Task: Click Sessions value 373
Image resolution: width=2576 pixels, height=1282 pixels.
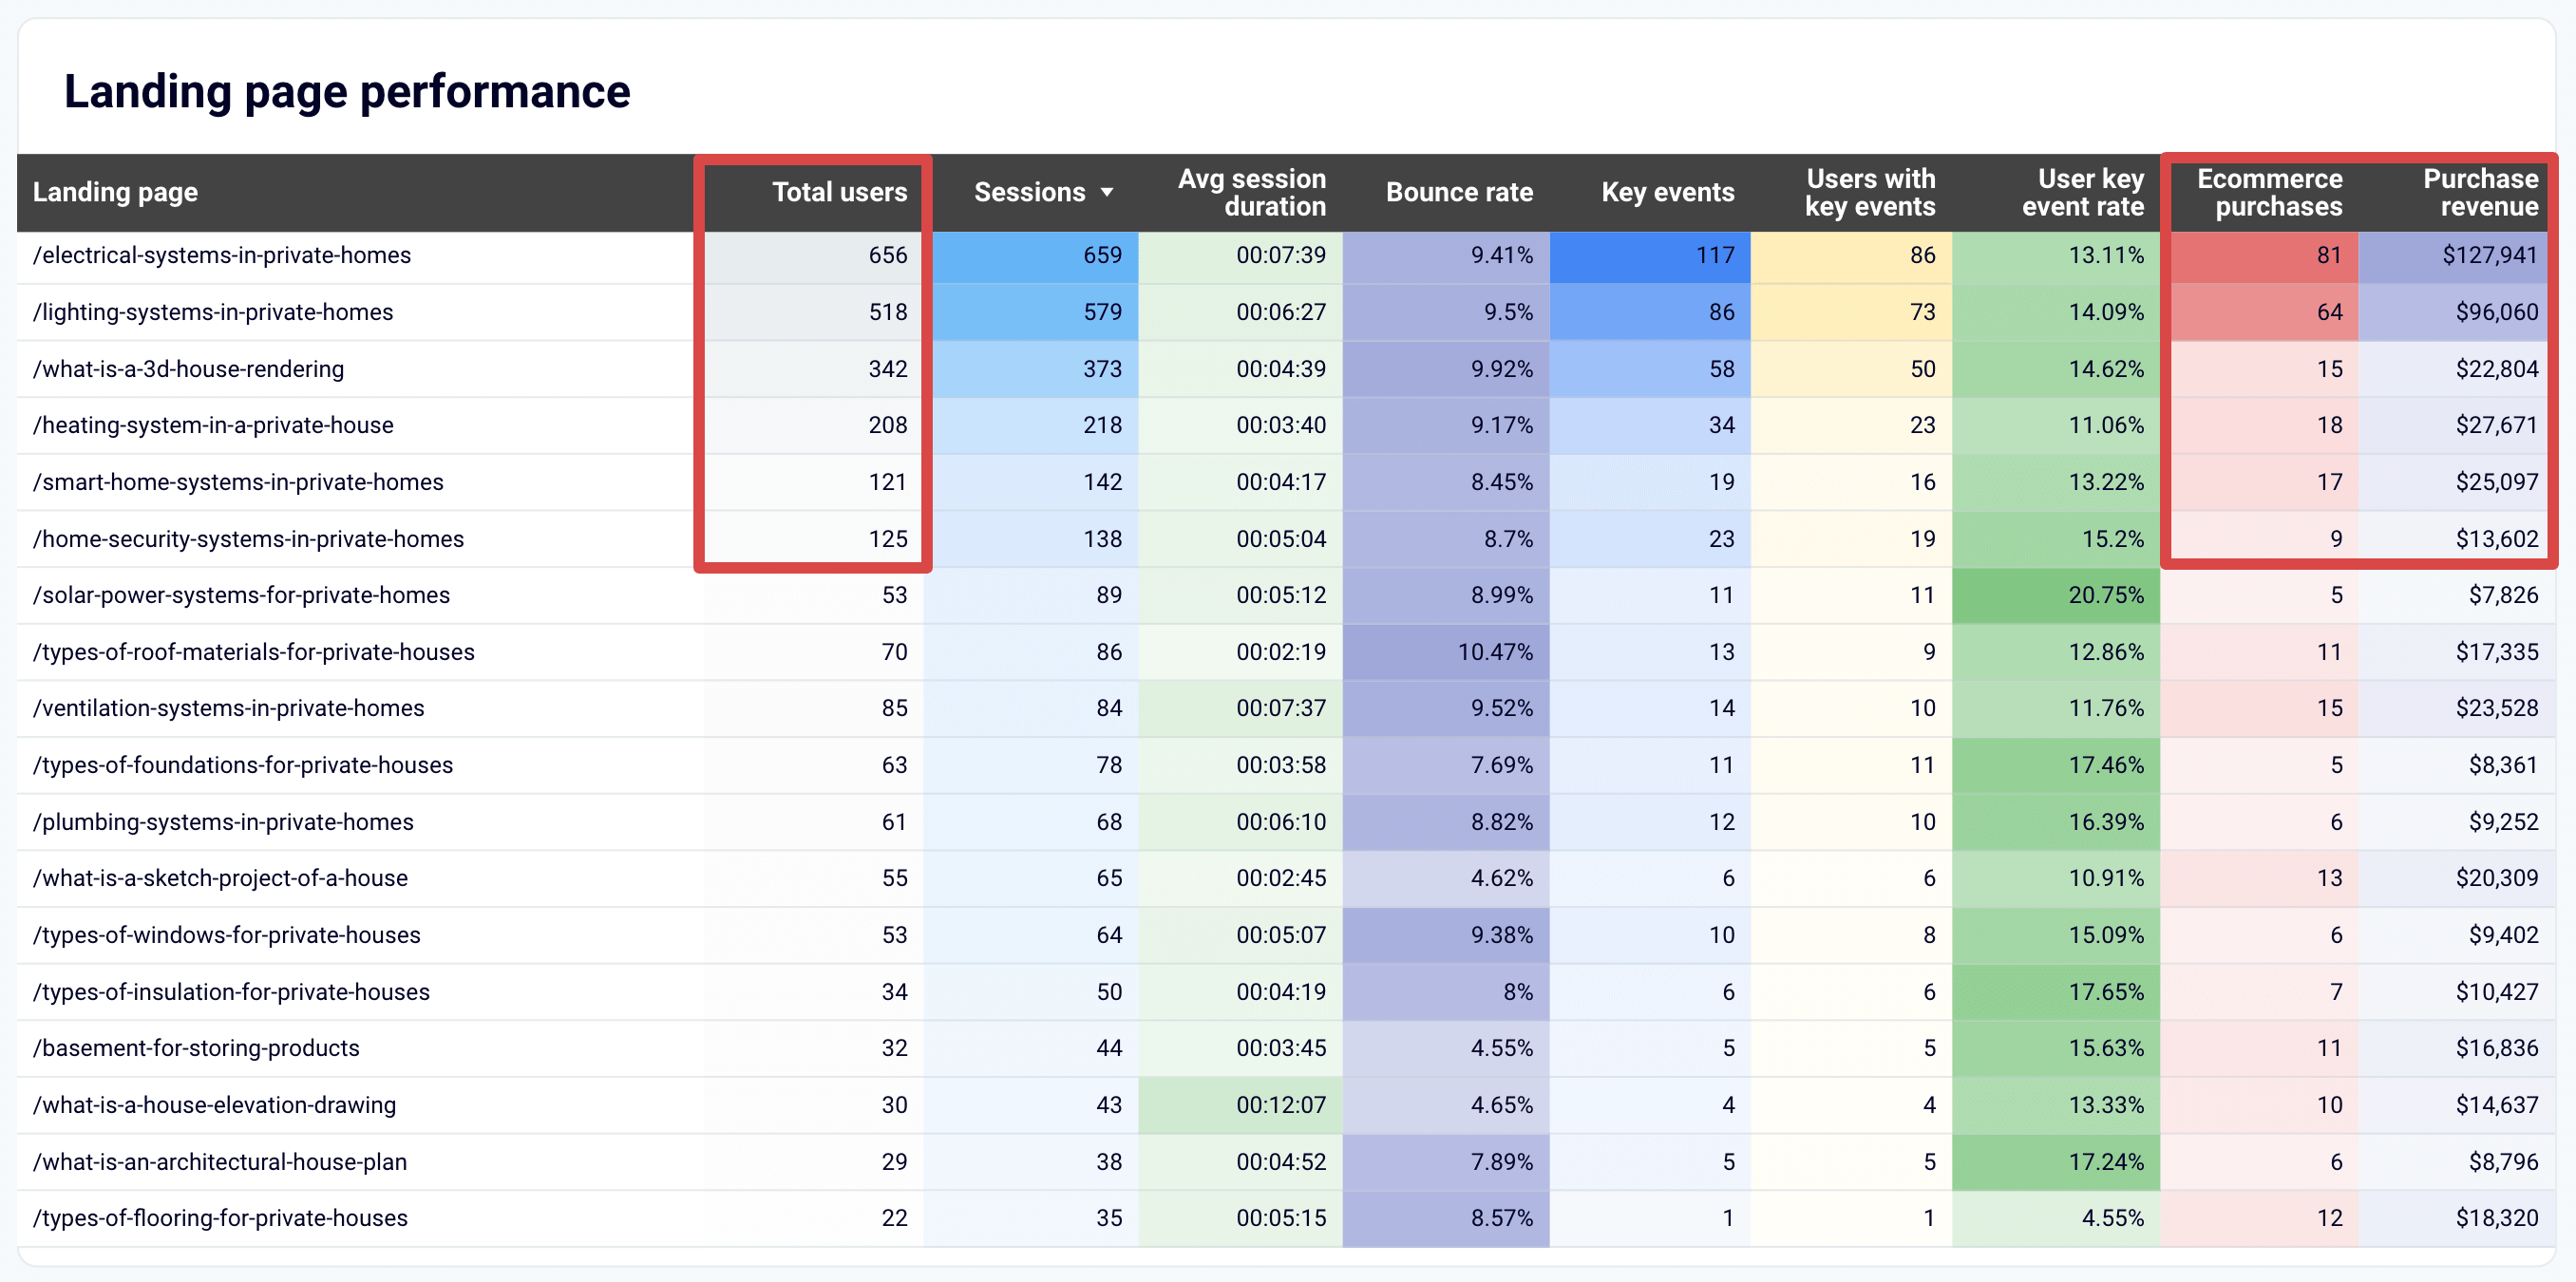Action: click(x=1102, y=369)
